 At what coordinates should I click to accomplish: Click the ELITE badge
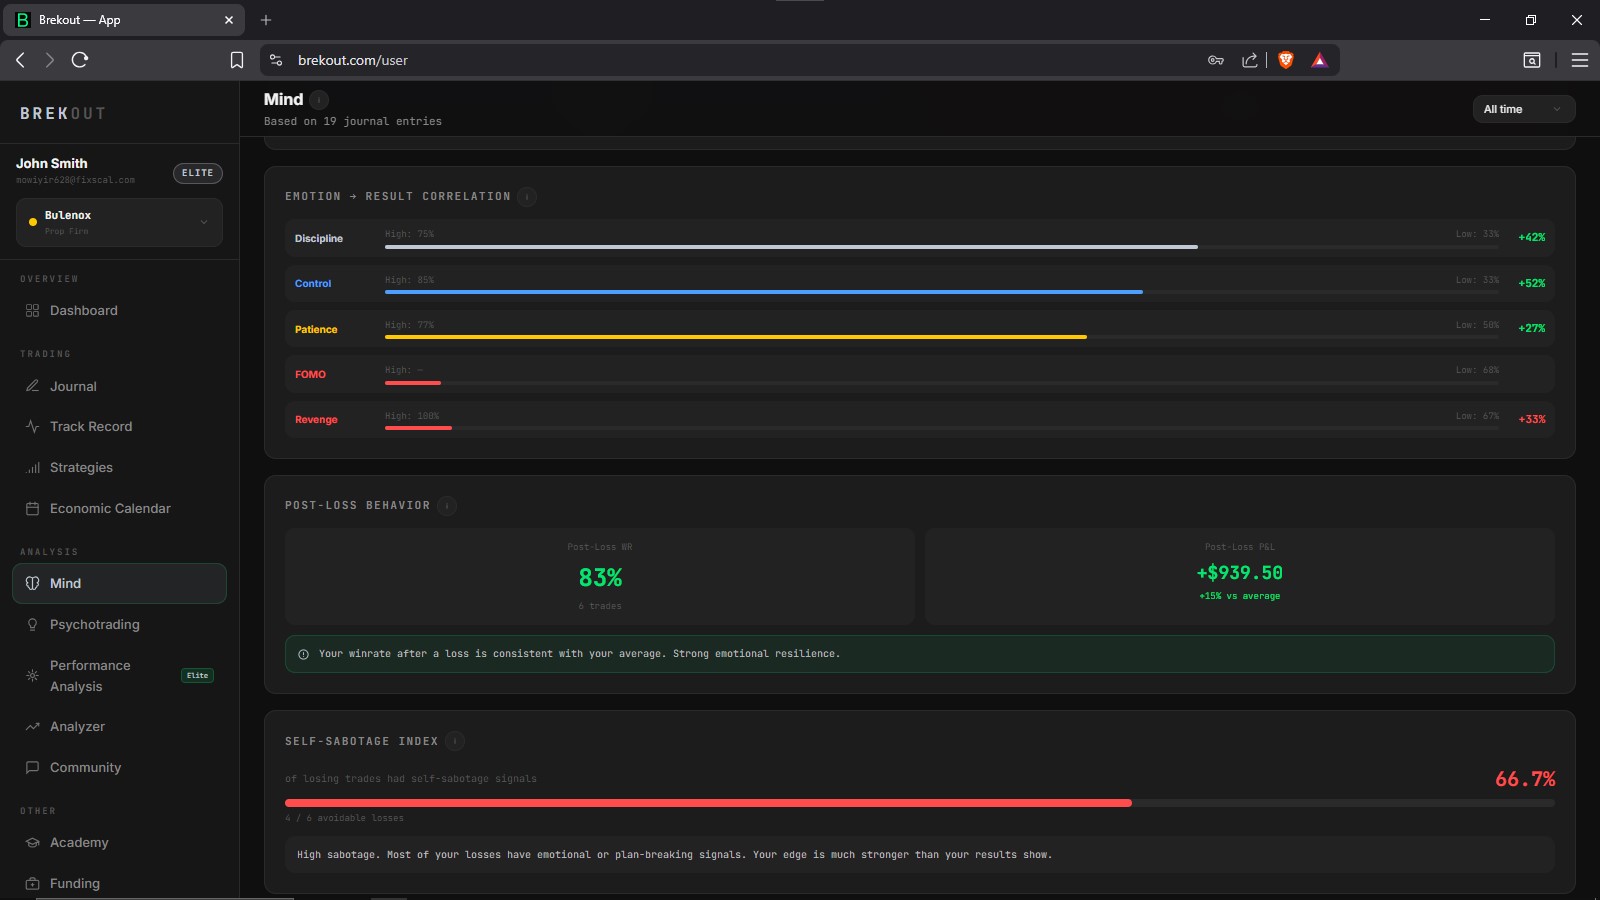tap(197, 173)
